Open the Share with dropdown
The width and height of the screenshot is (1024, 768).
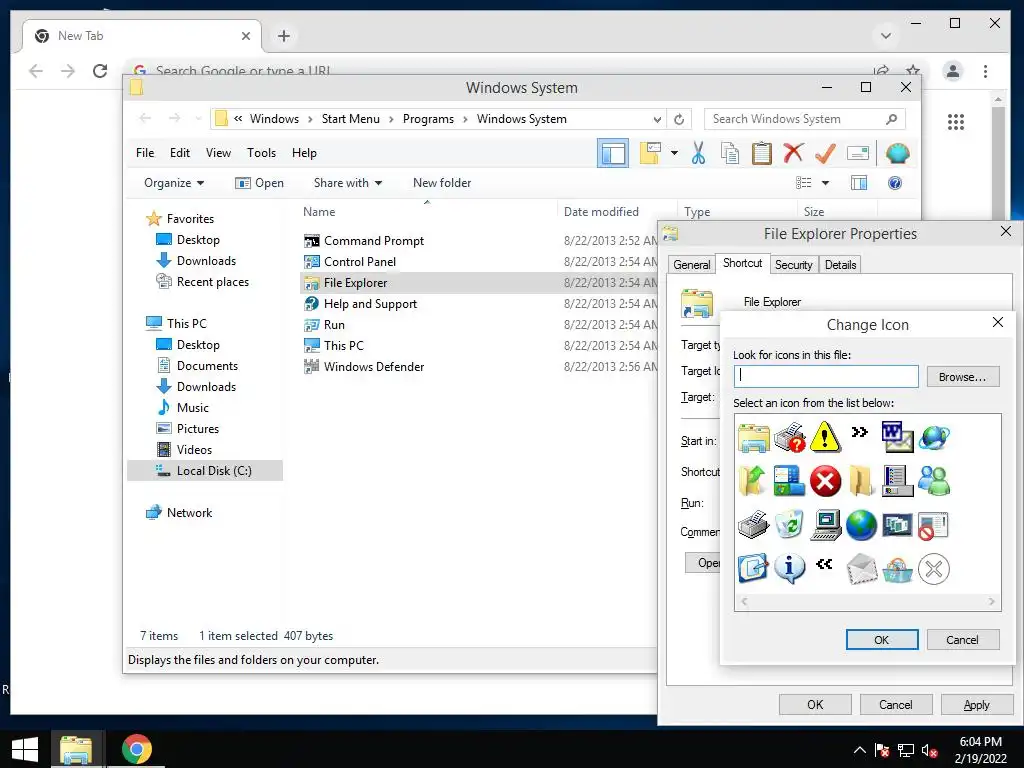(x=347, y=183)
